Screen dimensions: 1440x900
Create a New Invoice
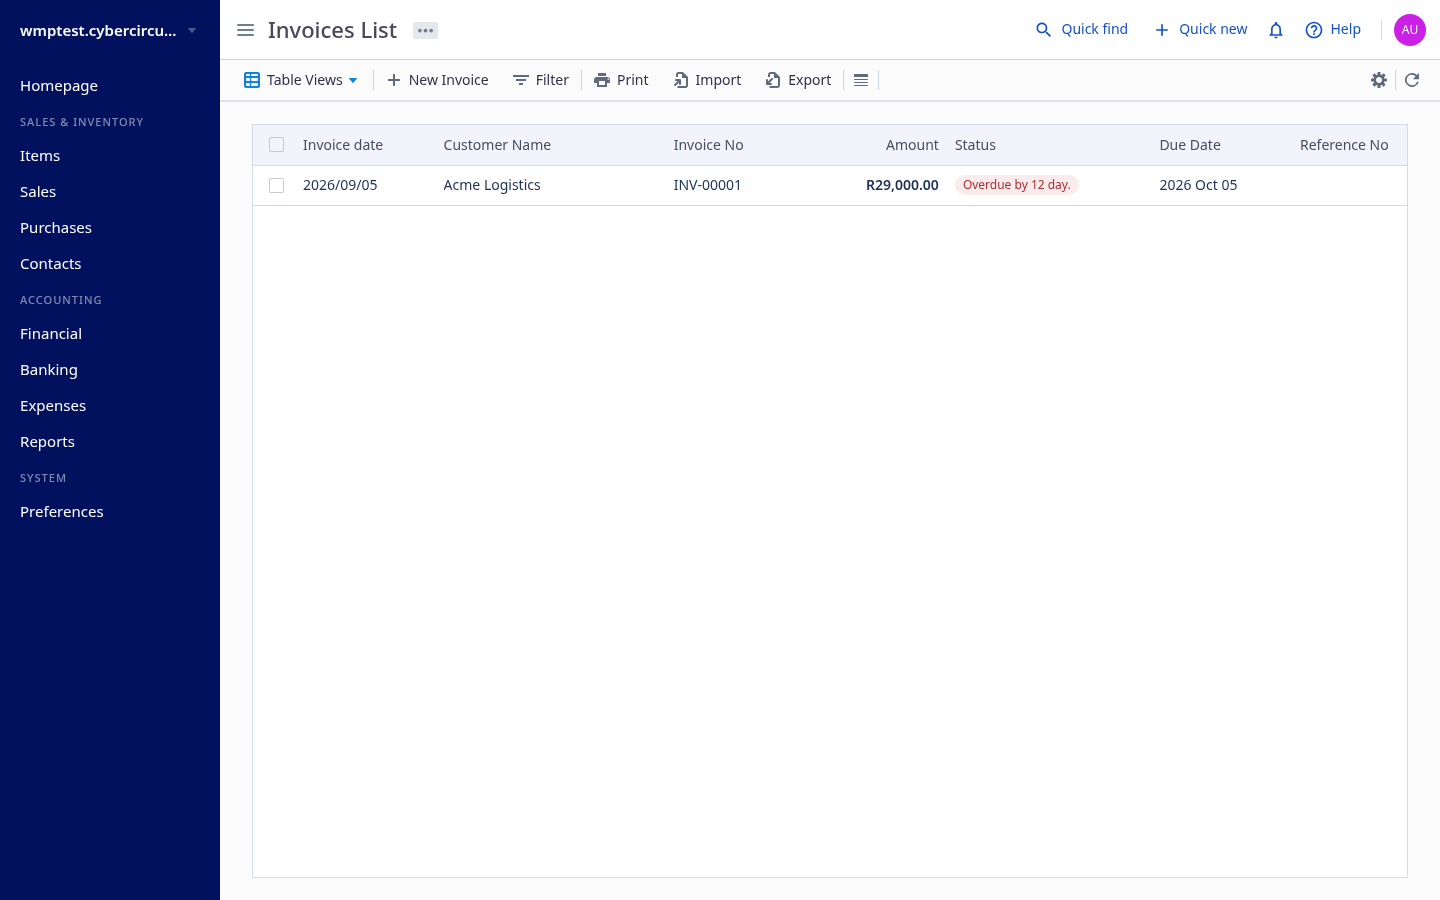click(x=437, y=80)
